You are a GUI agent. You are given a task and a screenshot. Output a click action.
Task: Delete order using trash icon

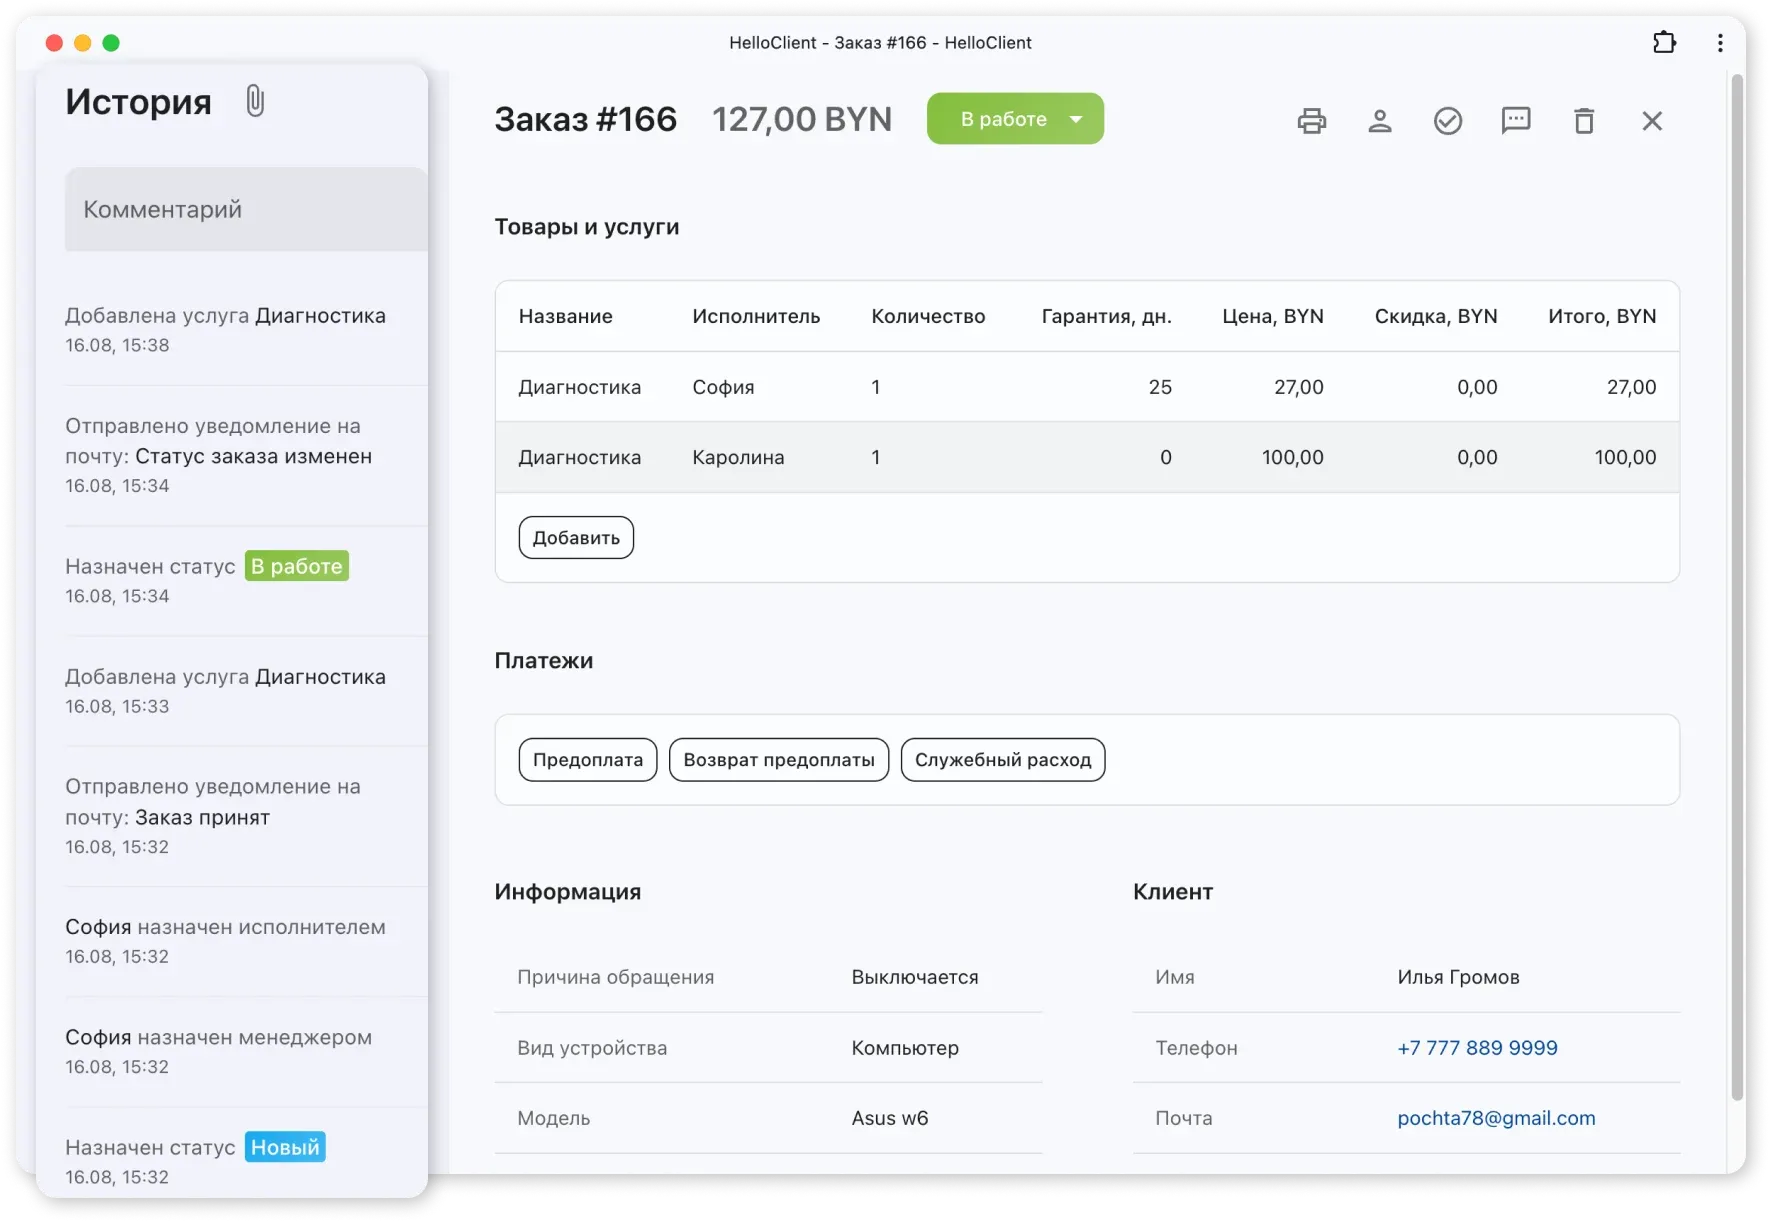1583,121
